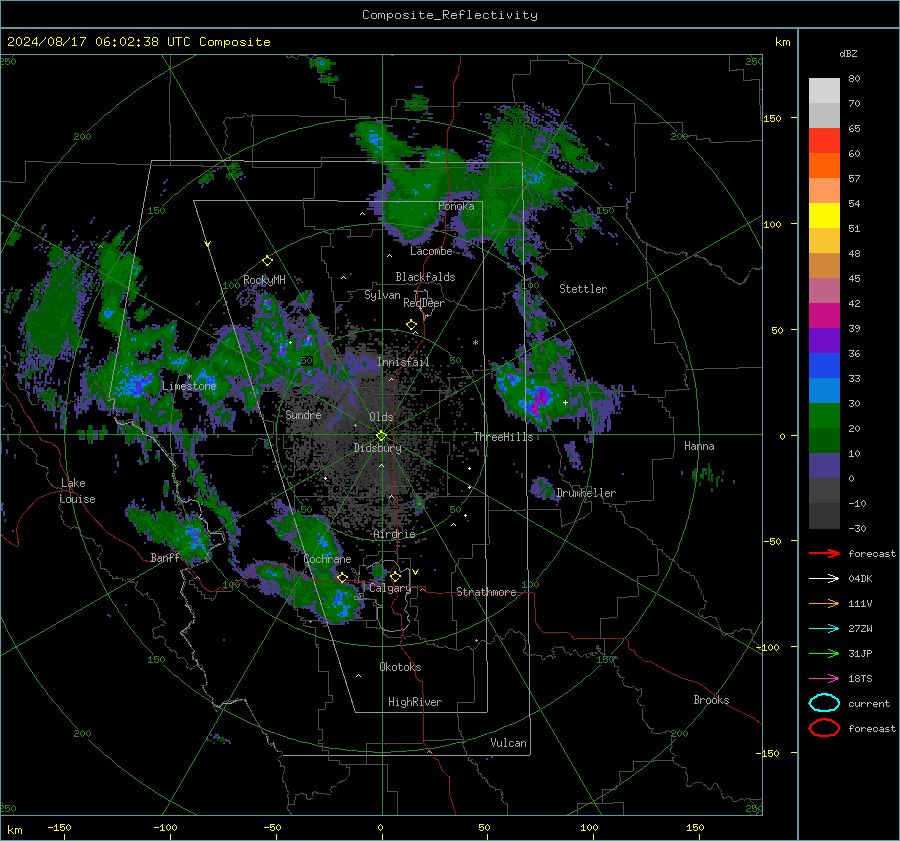Click the Drumheller city label
The image size is (900, 841).
pyautogui.click(x=585, y=493)
